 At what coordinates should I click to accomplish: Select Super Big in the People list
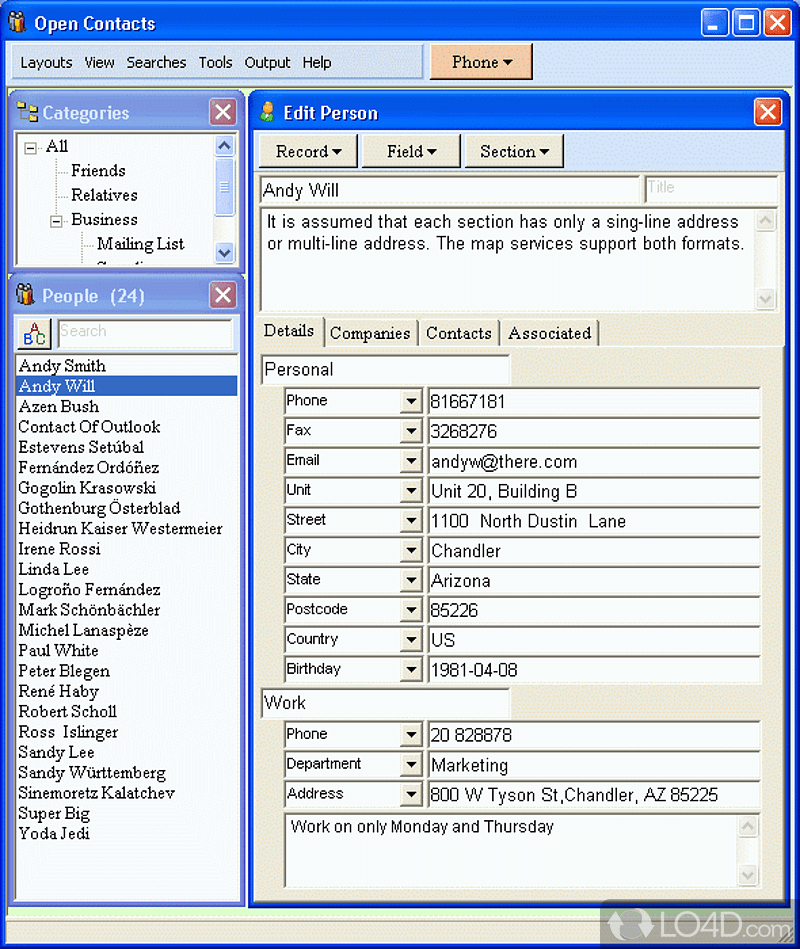coord(126,813)
